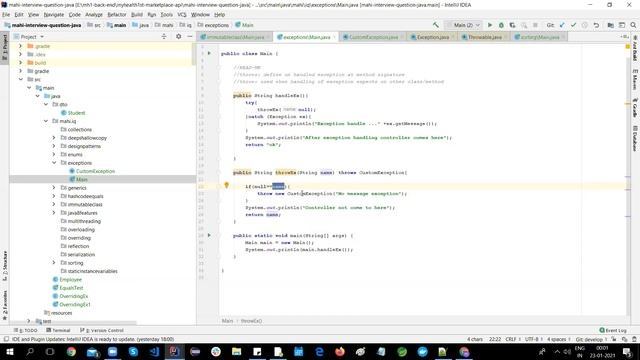Collapse the exceptions package
The width and height of the screenshot is (640, 360).
(54, 162)
